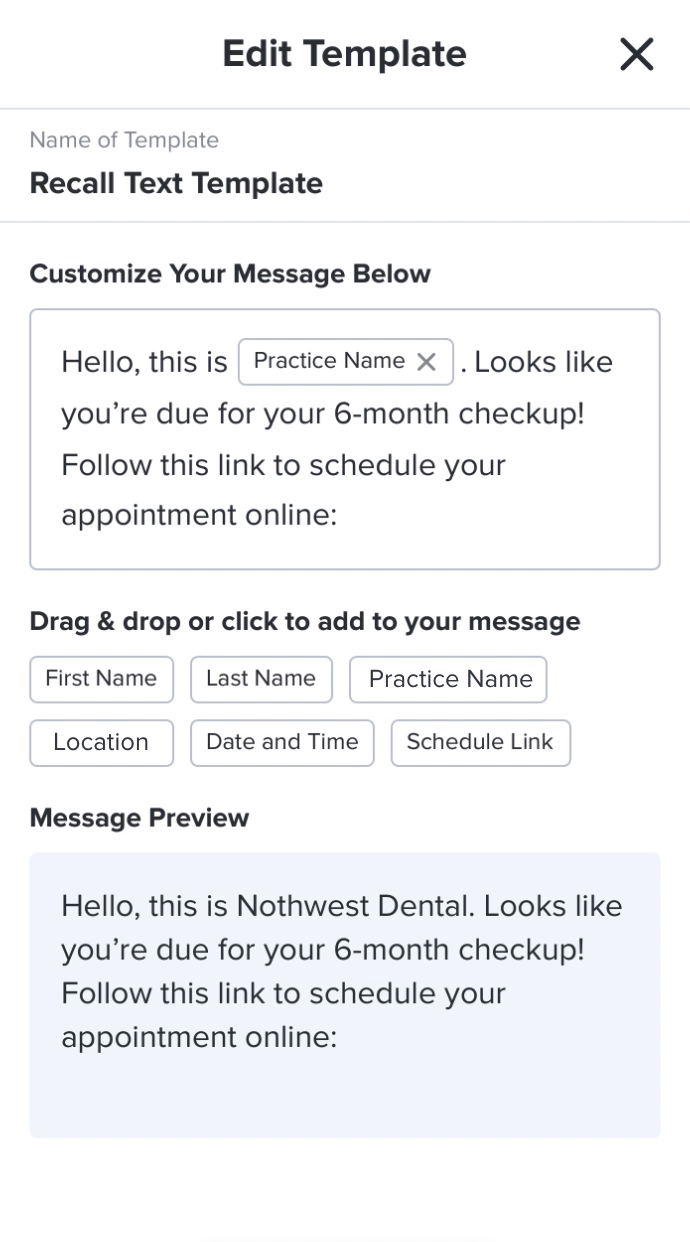Click the 'Customize Your Message Below' heading
690x1242 pixels.
[230, 274]
